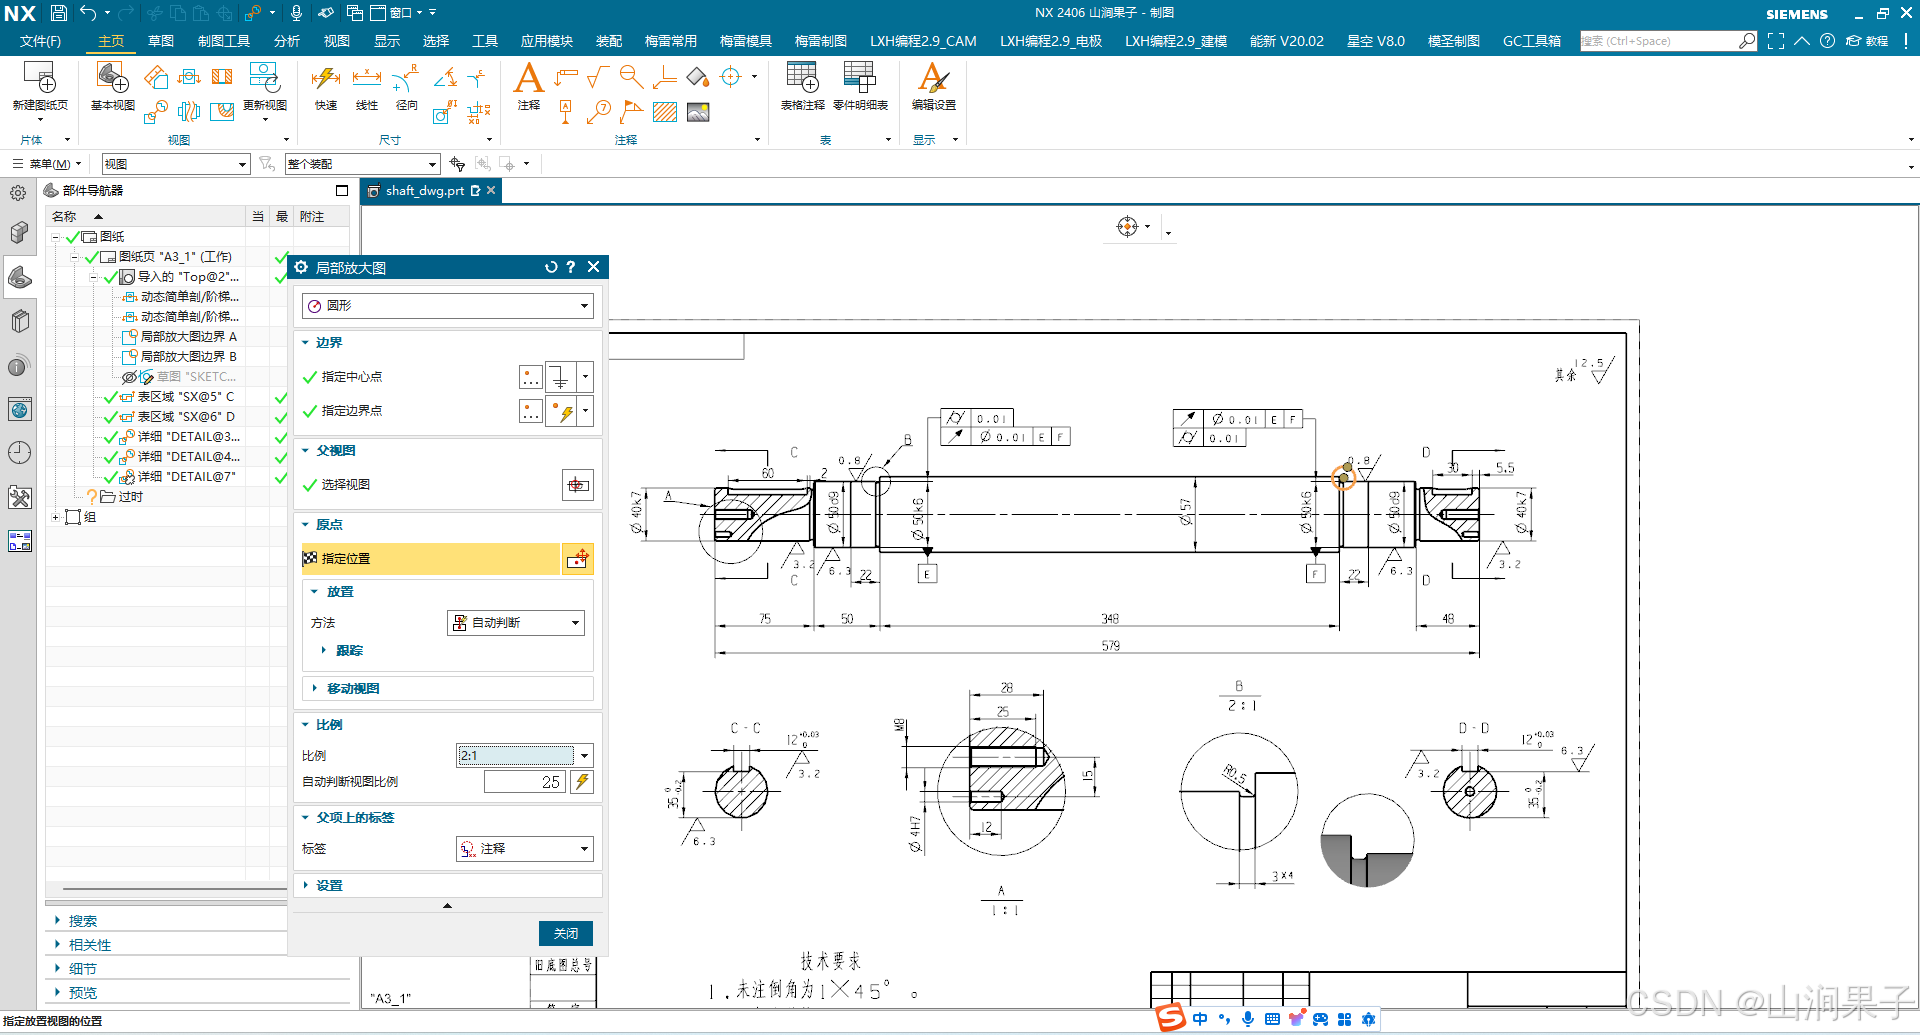Switch to the 分析 ribbon tab
Image resolution: width=1920 pixels, height=1035 pixels.
click(286, 41)
